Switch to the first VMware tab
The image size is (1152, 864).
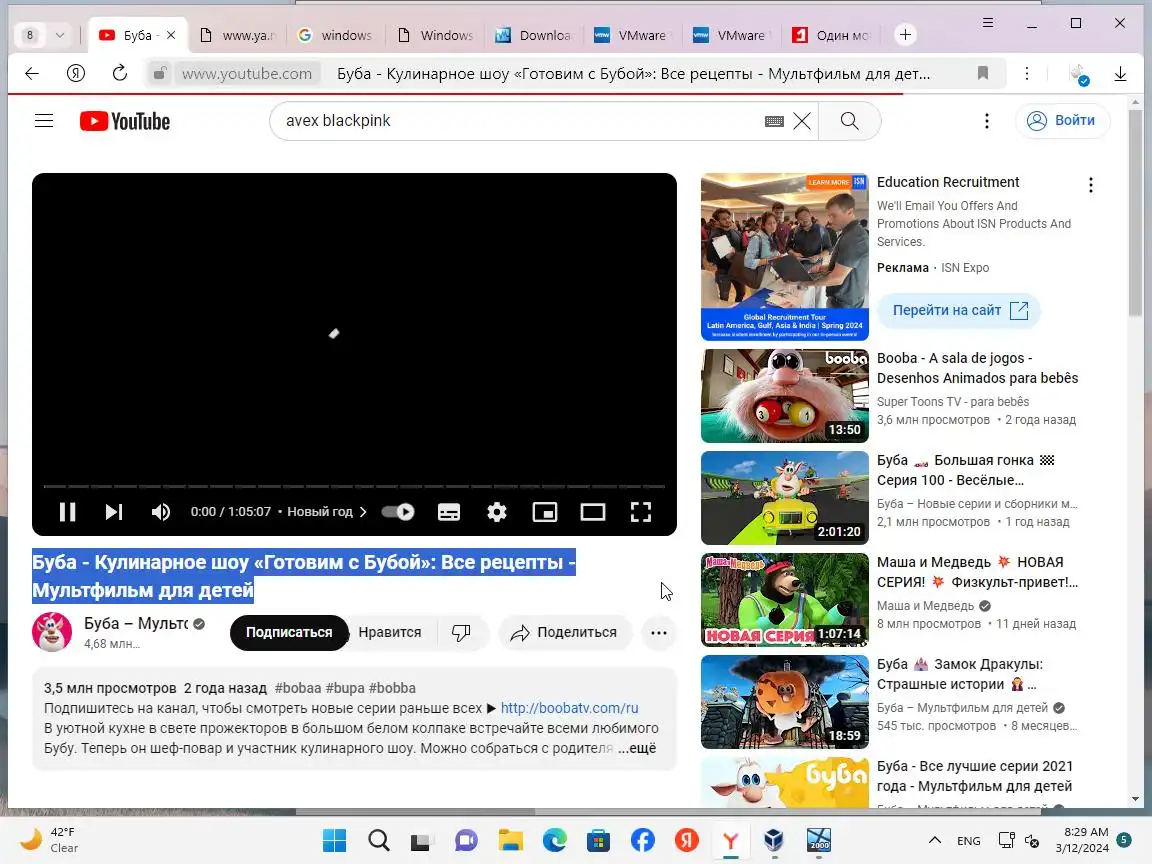tap(633, 35)
